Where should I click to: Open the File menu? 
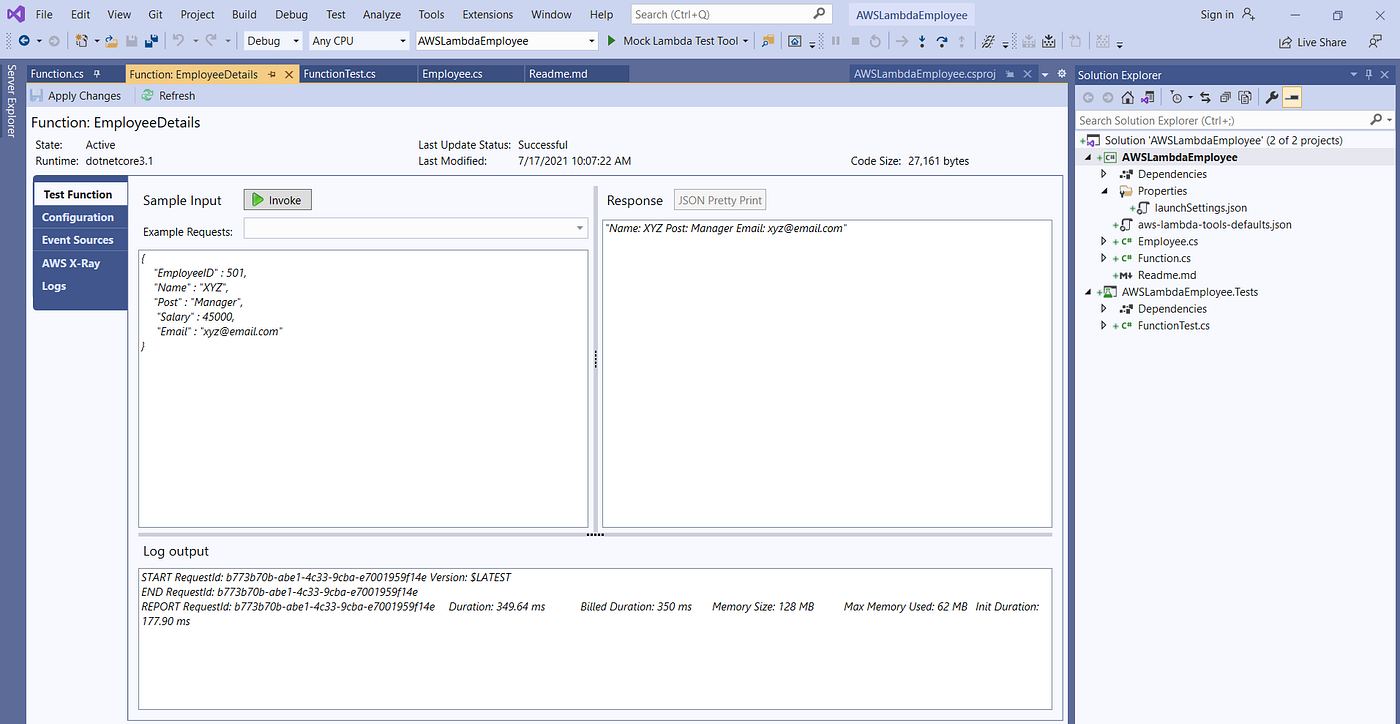tap(44, 14)
